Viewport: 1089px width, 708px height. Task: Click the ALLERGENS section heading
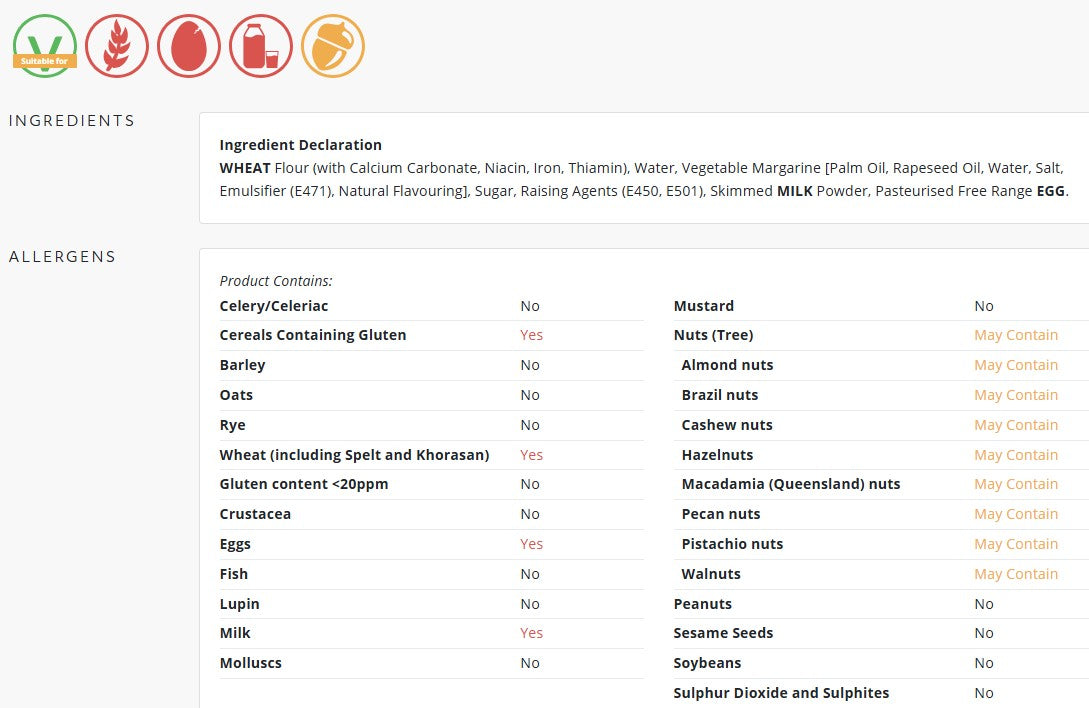(x=63, y=256)
